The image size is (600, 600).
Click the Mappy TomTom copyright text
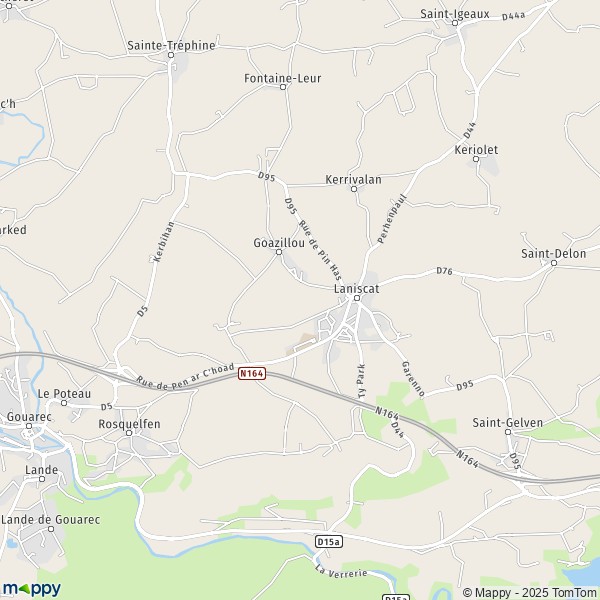point(529,592)
